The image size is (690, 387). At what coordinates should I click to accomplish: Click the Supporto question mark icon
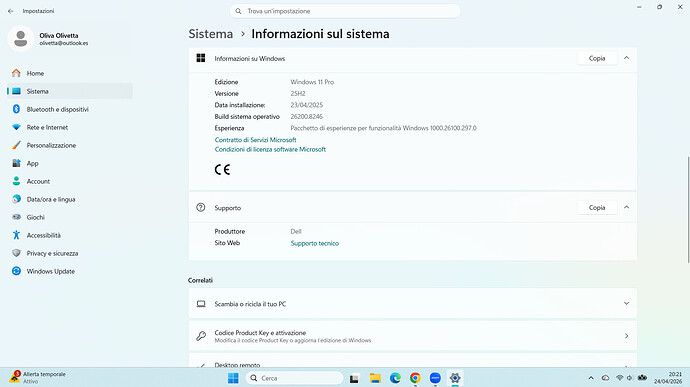click(x=201, y=207)
